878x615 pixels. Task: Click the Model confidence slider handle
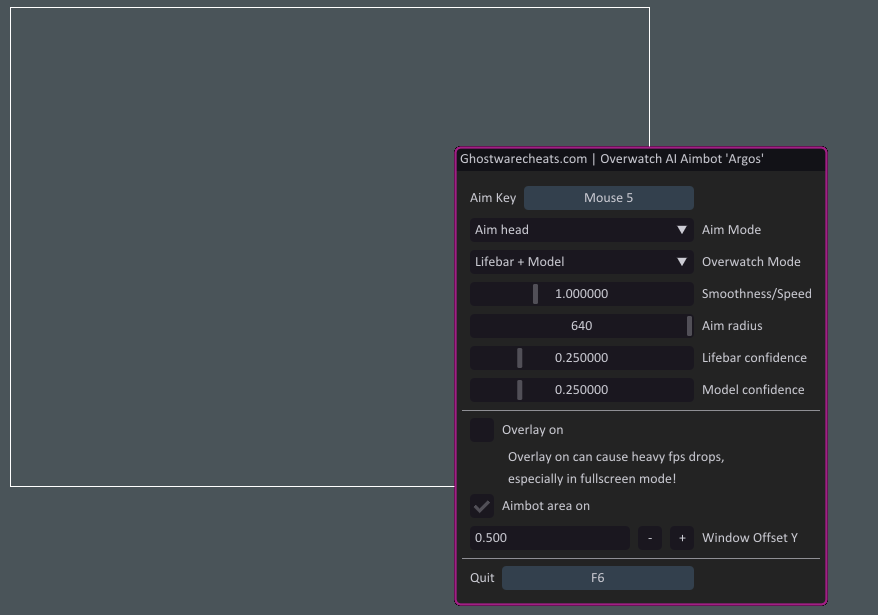click(x=519, y=390)
